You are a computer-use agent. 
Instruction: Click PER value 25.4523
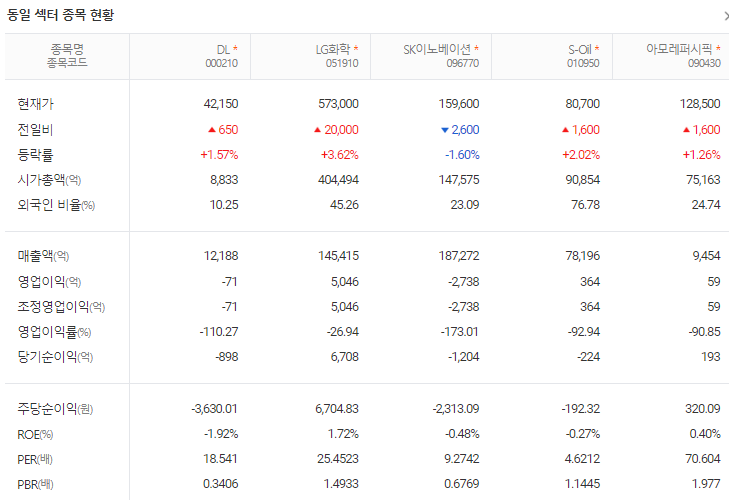coord(338,460)
